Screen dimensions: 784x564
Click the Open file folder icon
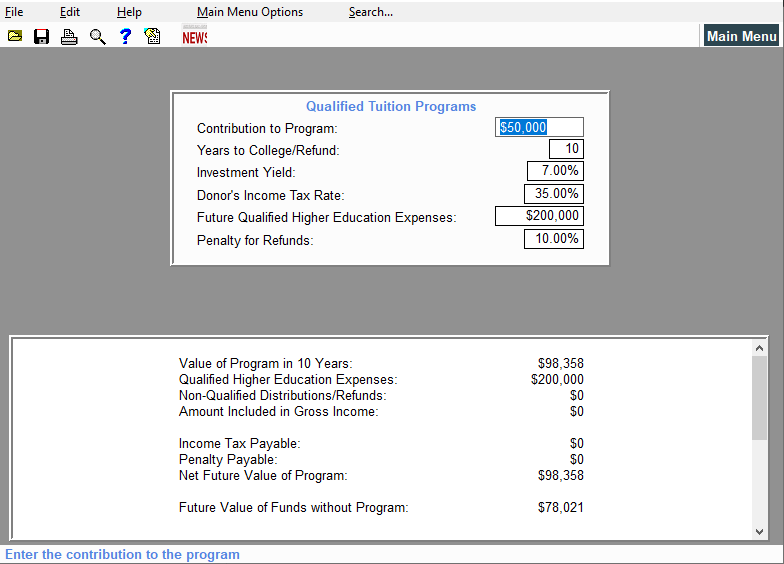(15, 37)
